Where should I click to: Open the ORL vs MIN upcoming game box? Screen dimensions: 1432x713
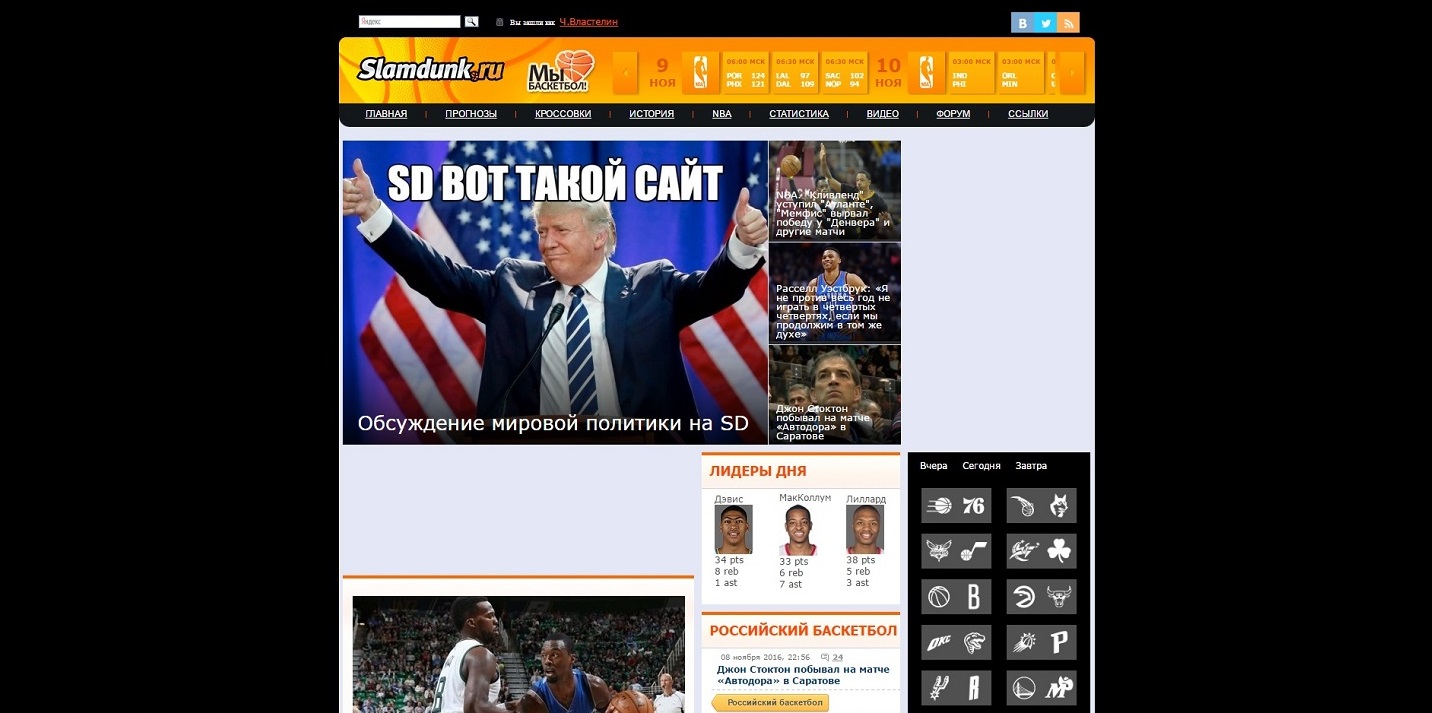tap(1020, 73)
